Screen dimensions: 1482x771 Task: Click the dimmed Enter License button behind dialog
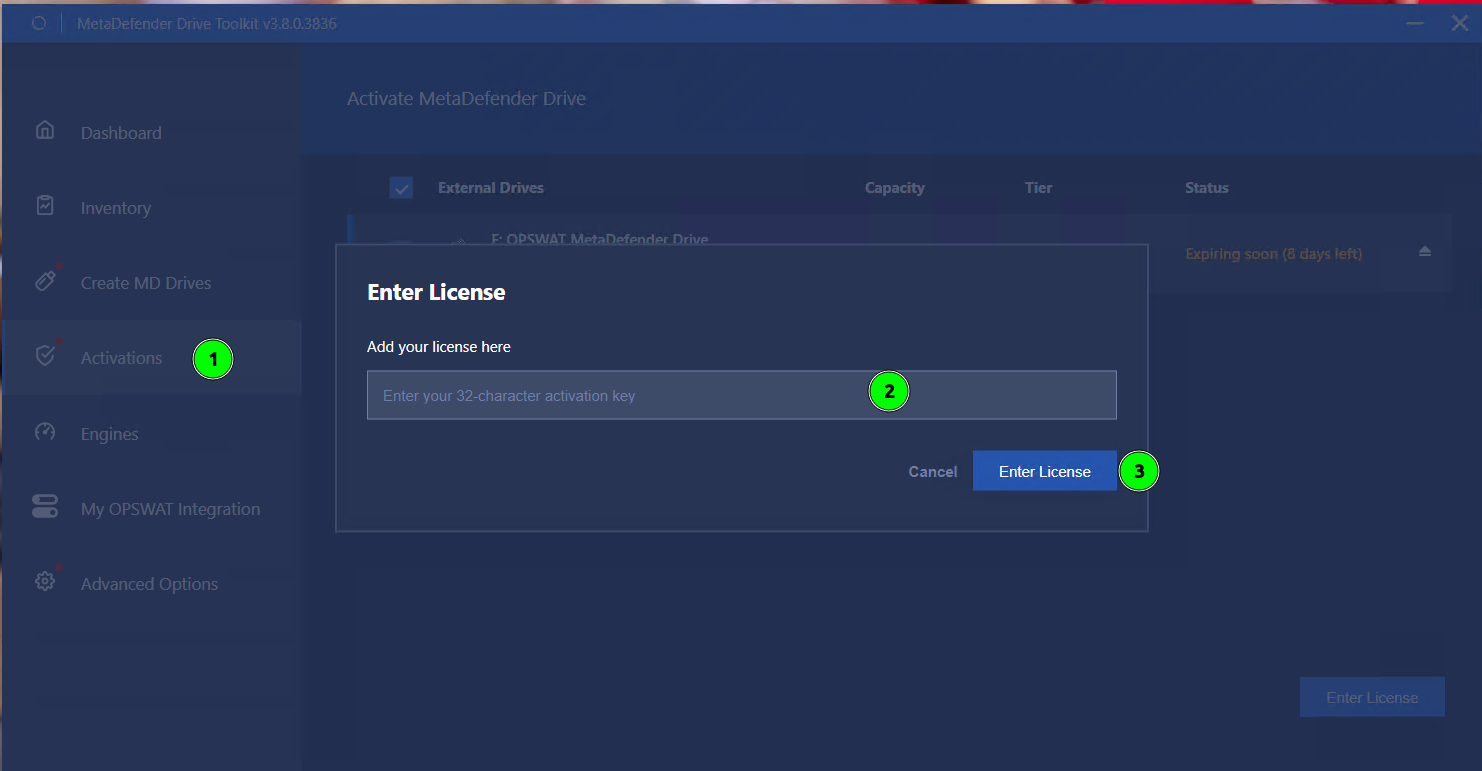[x=1372, y=697]
